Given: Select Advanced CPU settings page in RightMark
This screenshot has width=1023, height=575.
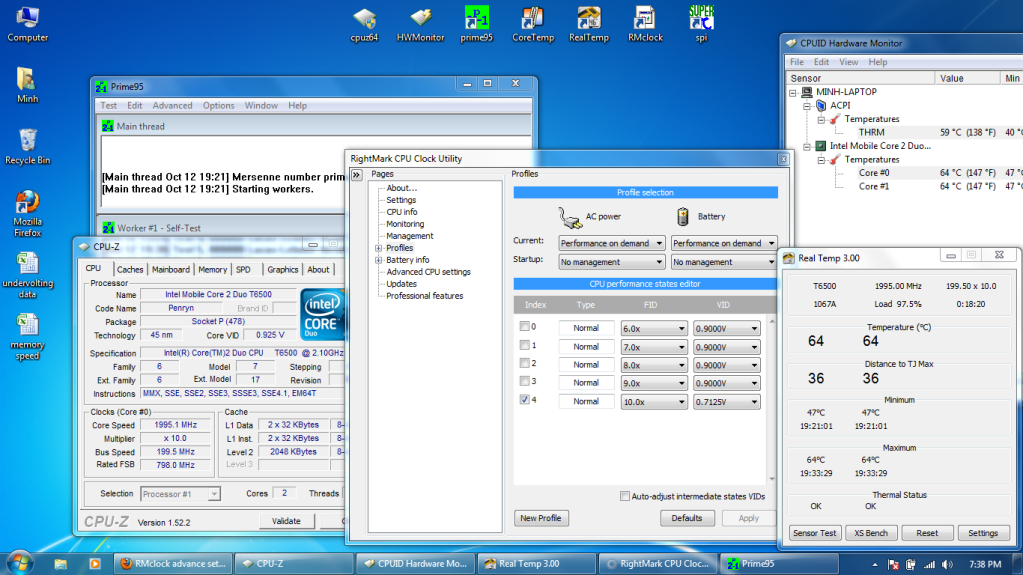Looking at the screenshot, I should coord(428,272).
